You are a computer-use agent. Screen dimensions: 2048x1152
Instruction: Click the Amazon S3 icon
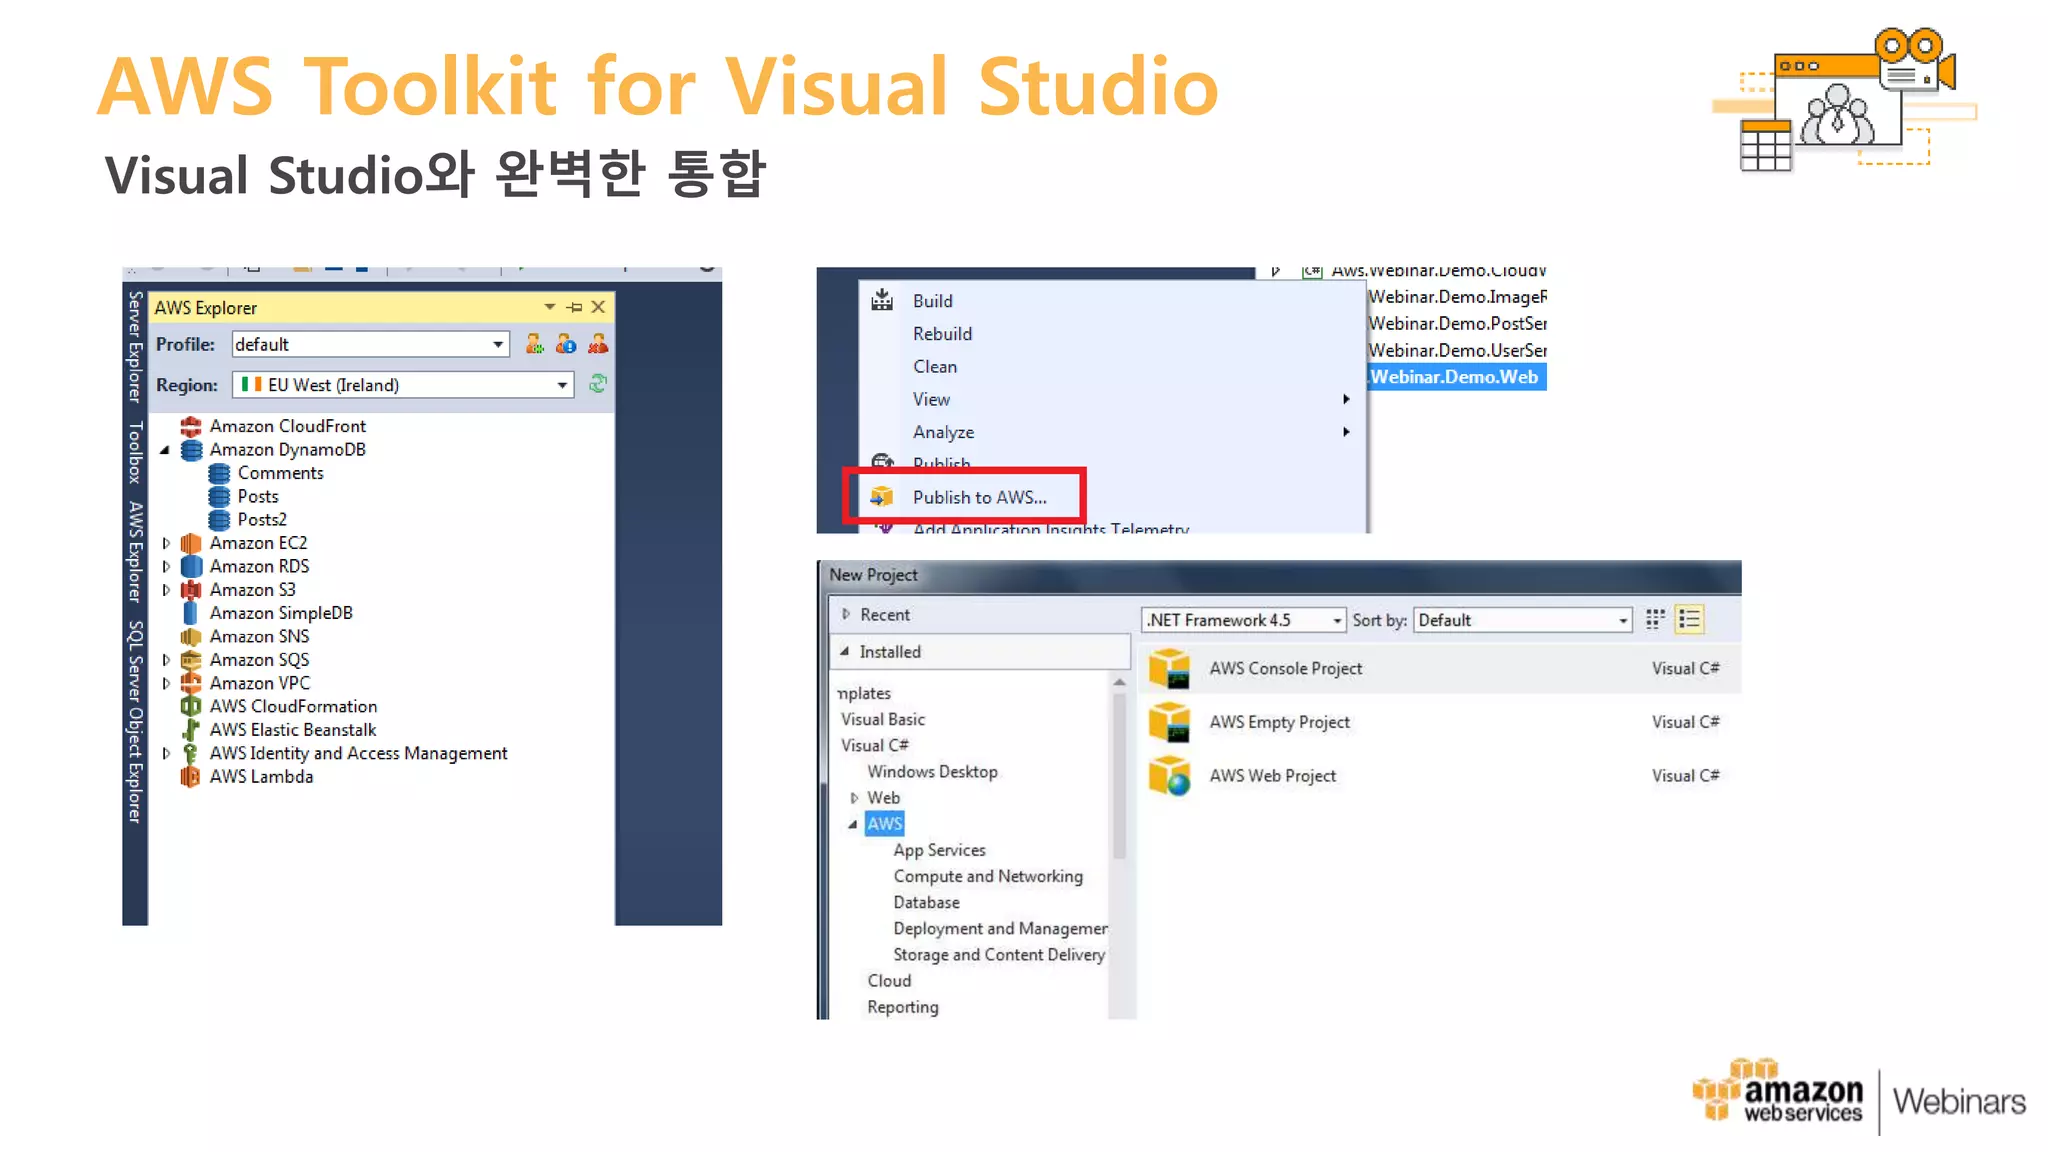191,590
